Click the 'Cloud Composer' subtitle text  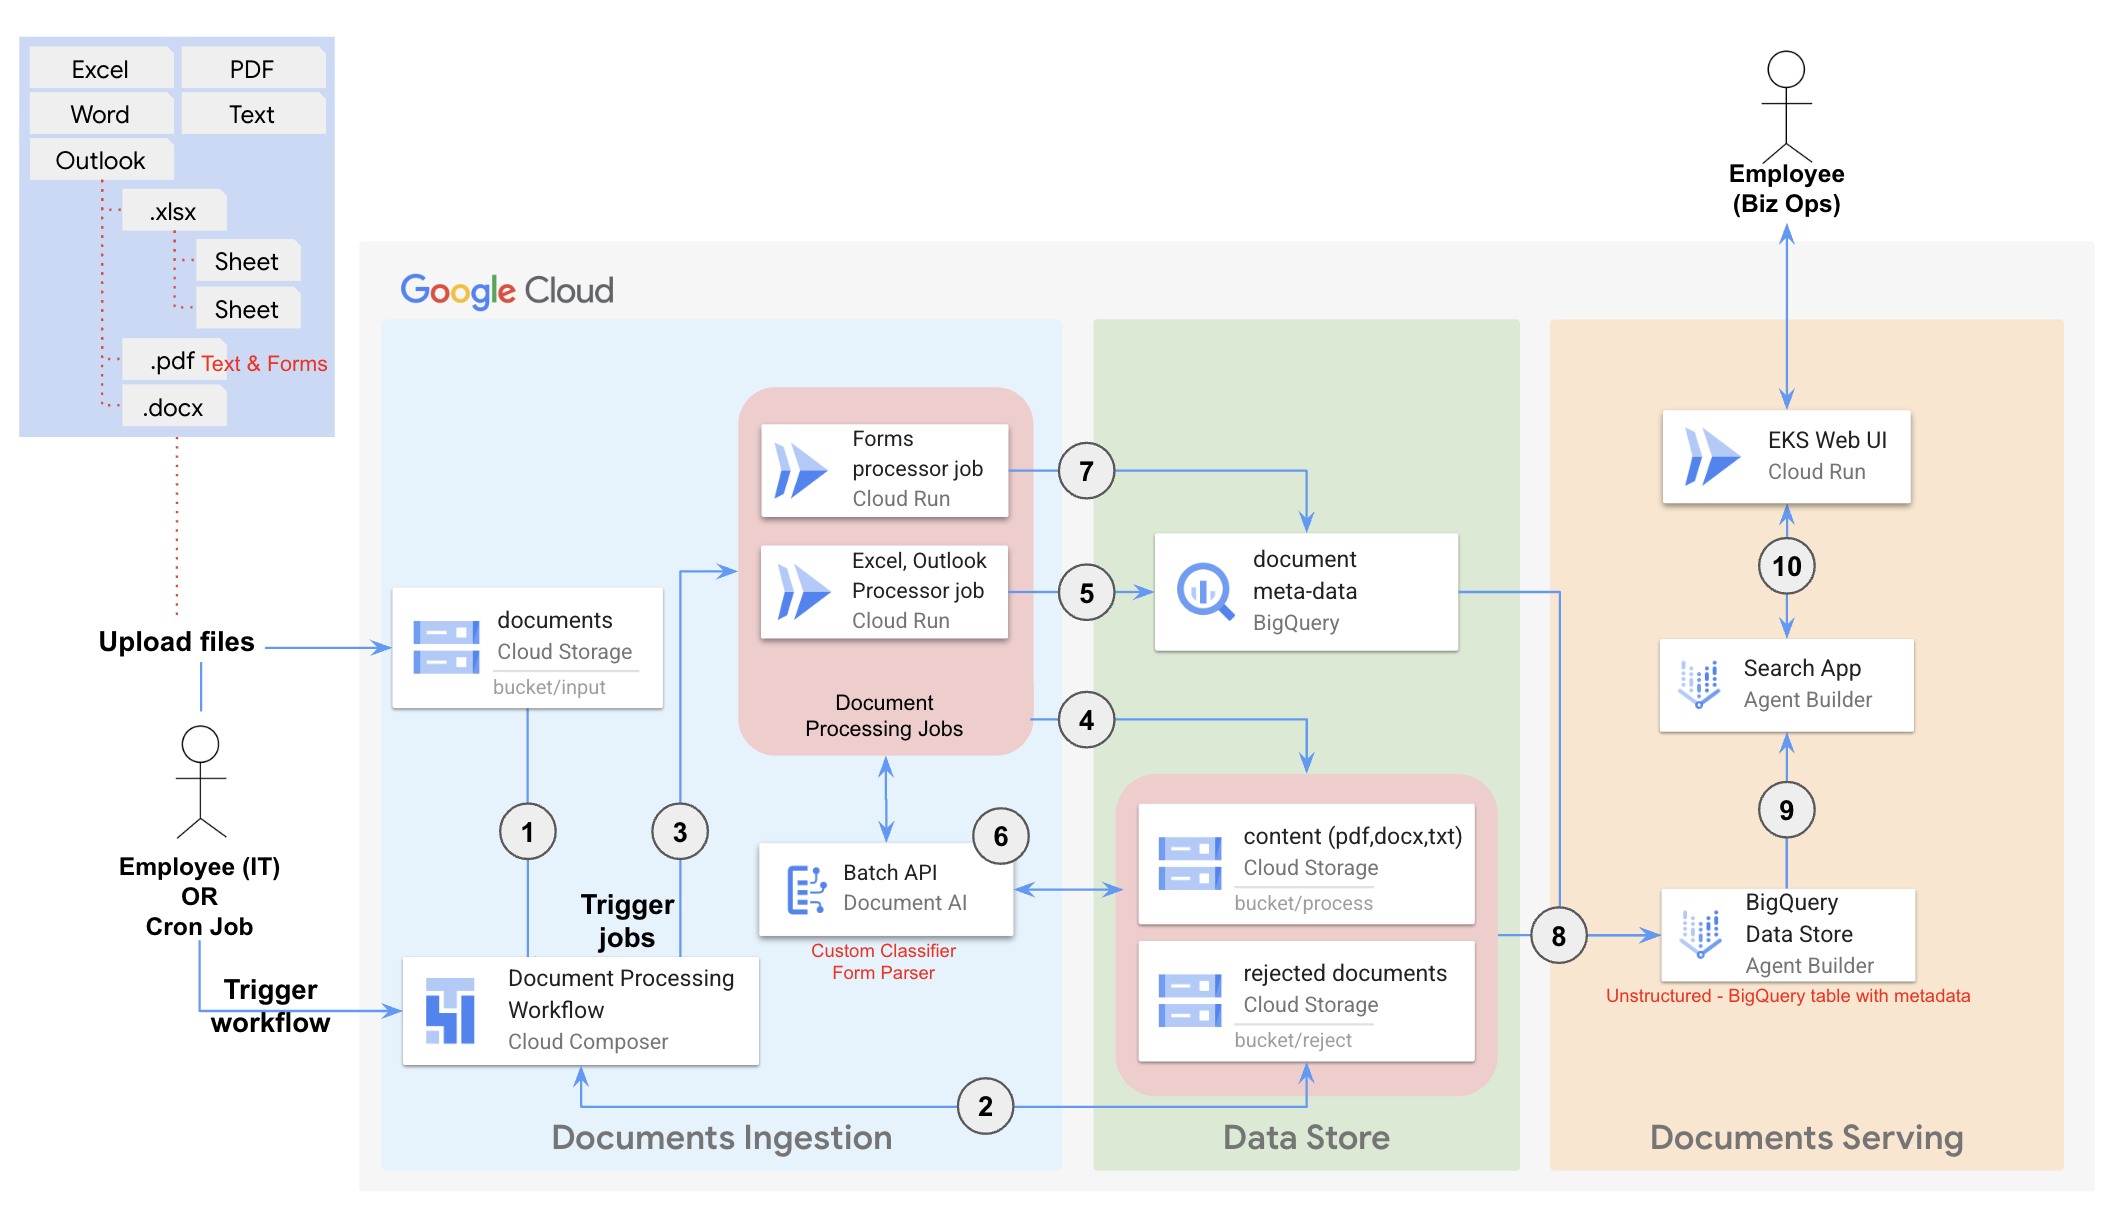click(x=588, y=1041)
